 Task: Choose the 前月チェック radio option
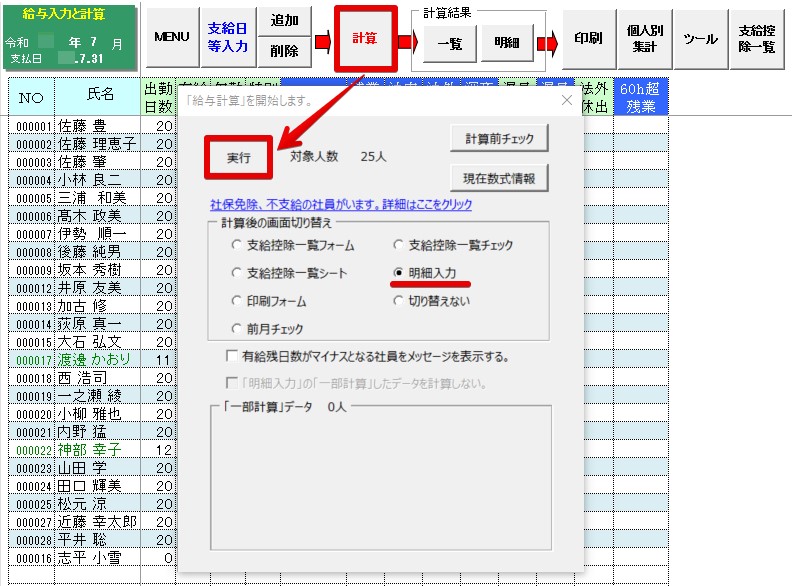[236, 328]
